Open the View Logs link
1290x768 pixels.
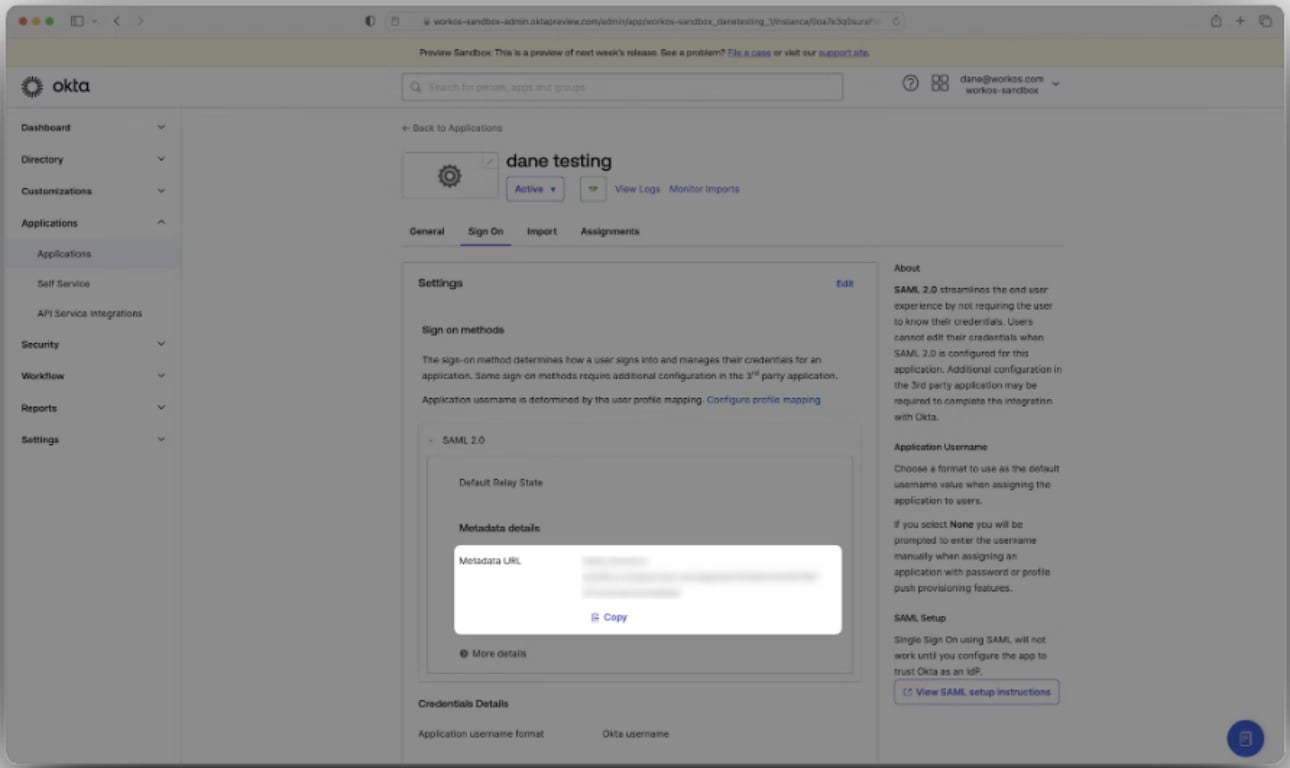638,189
